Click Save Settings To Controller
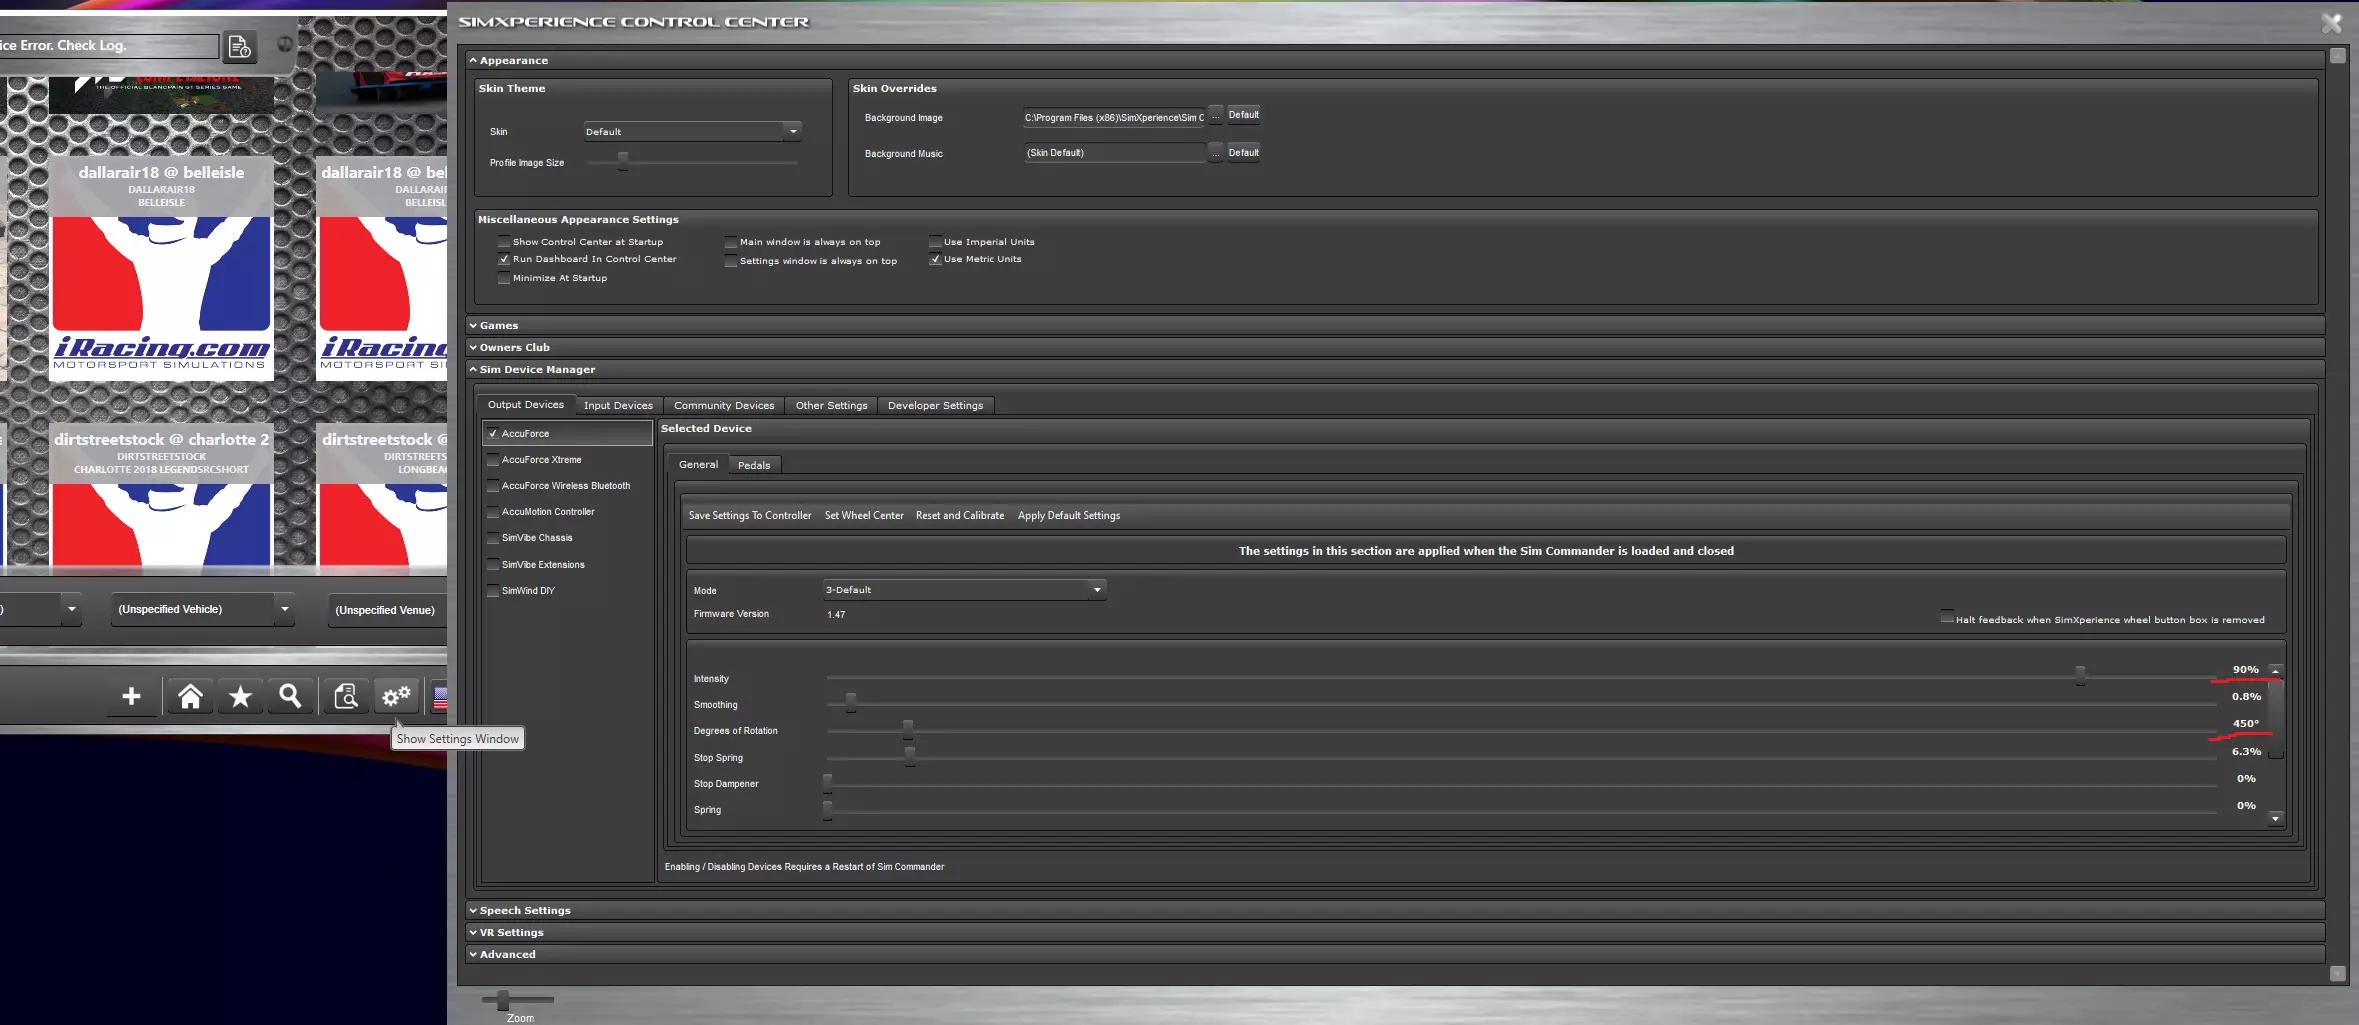The height and width of the screenshot is (1025, 2359). (749, 515)
